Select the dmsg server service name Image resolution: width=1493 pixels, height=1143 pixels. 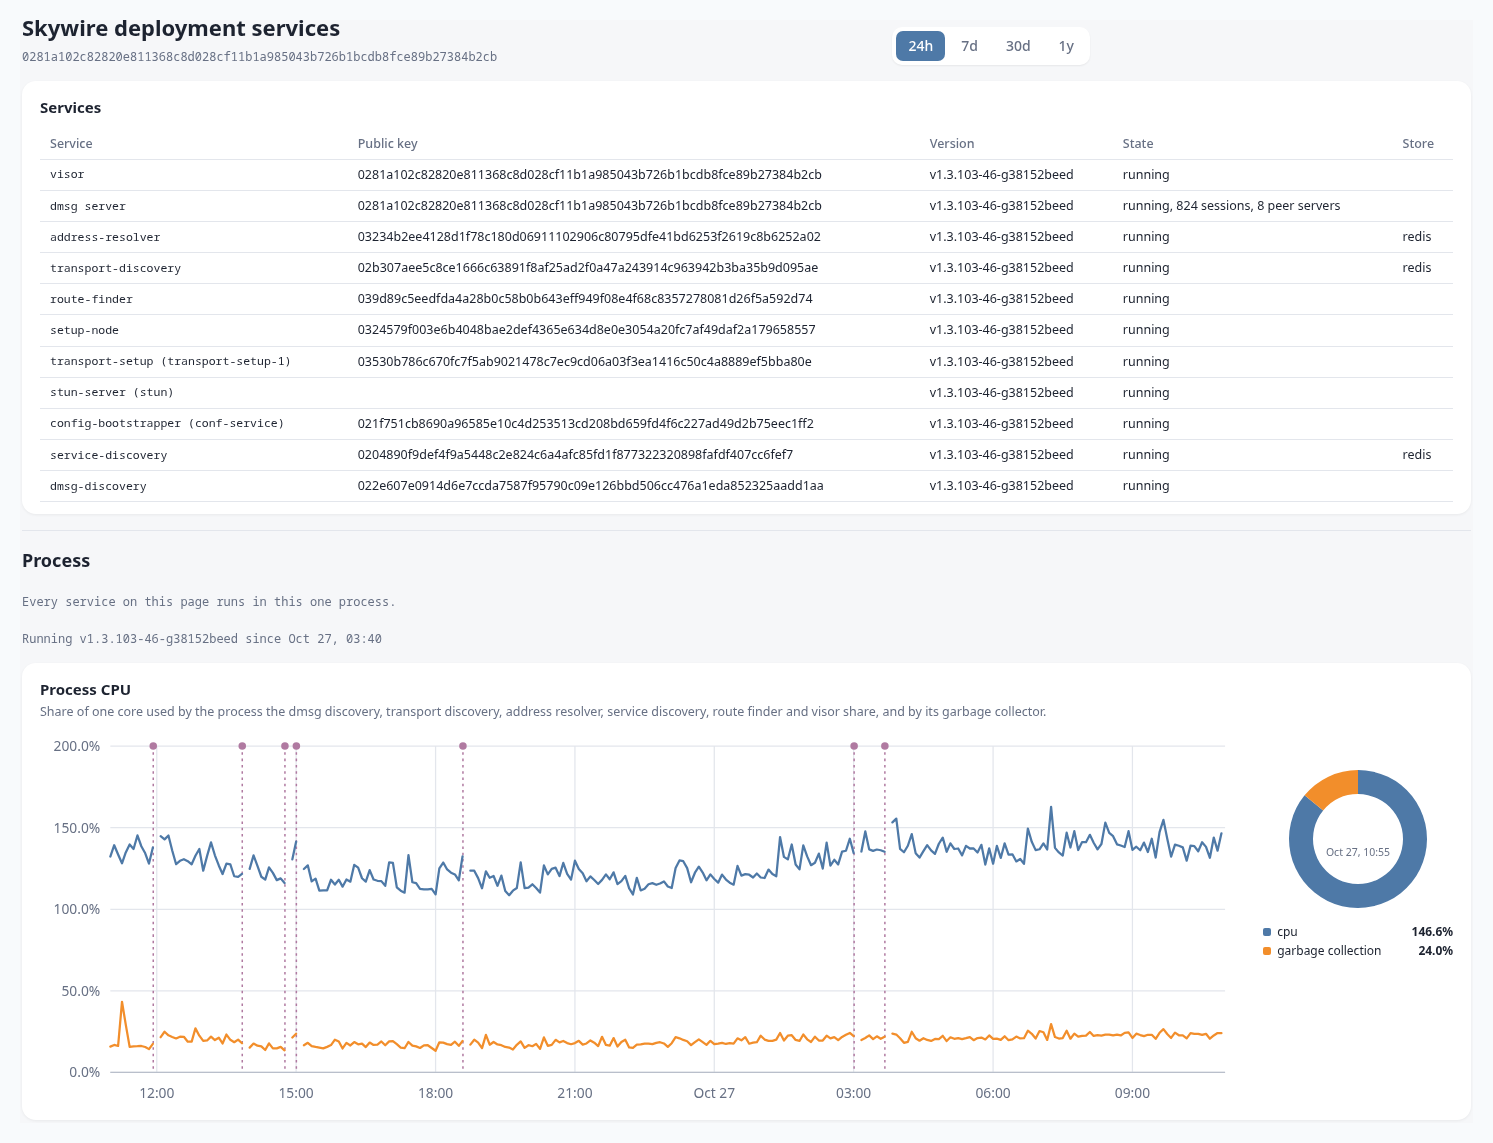tap(88, 206)
